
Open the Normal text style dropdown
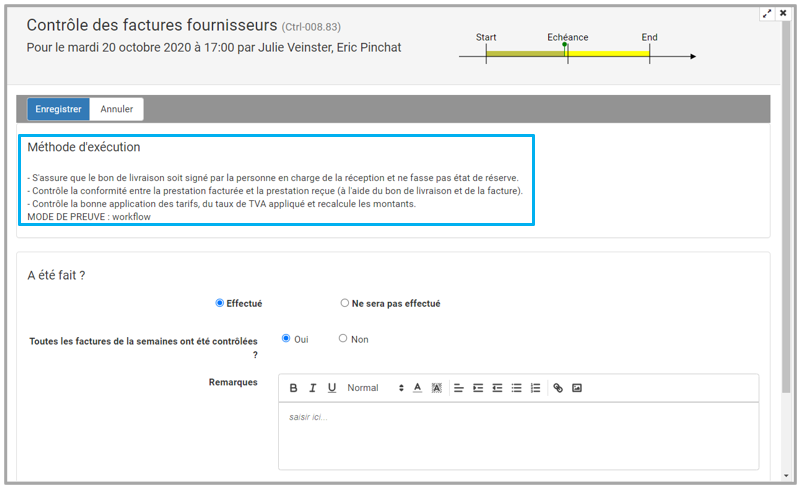click(x=375, y=388)
